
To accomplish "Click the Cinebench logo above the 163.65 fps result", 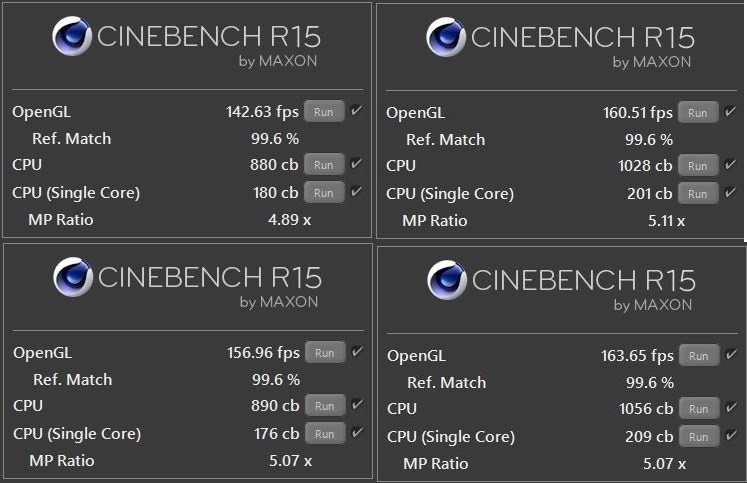I will coord(447,281).
